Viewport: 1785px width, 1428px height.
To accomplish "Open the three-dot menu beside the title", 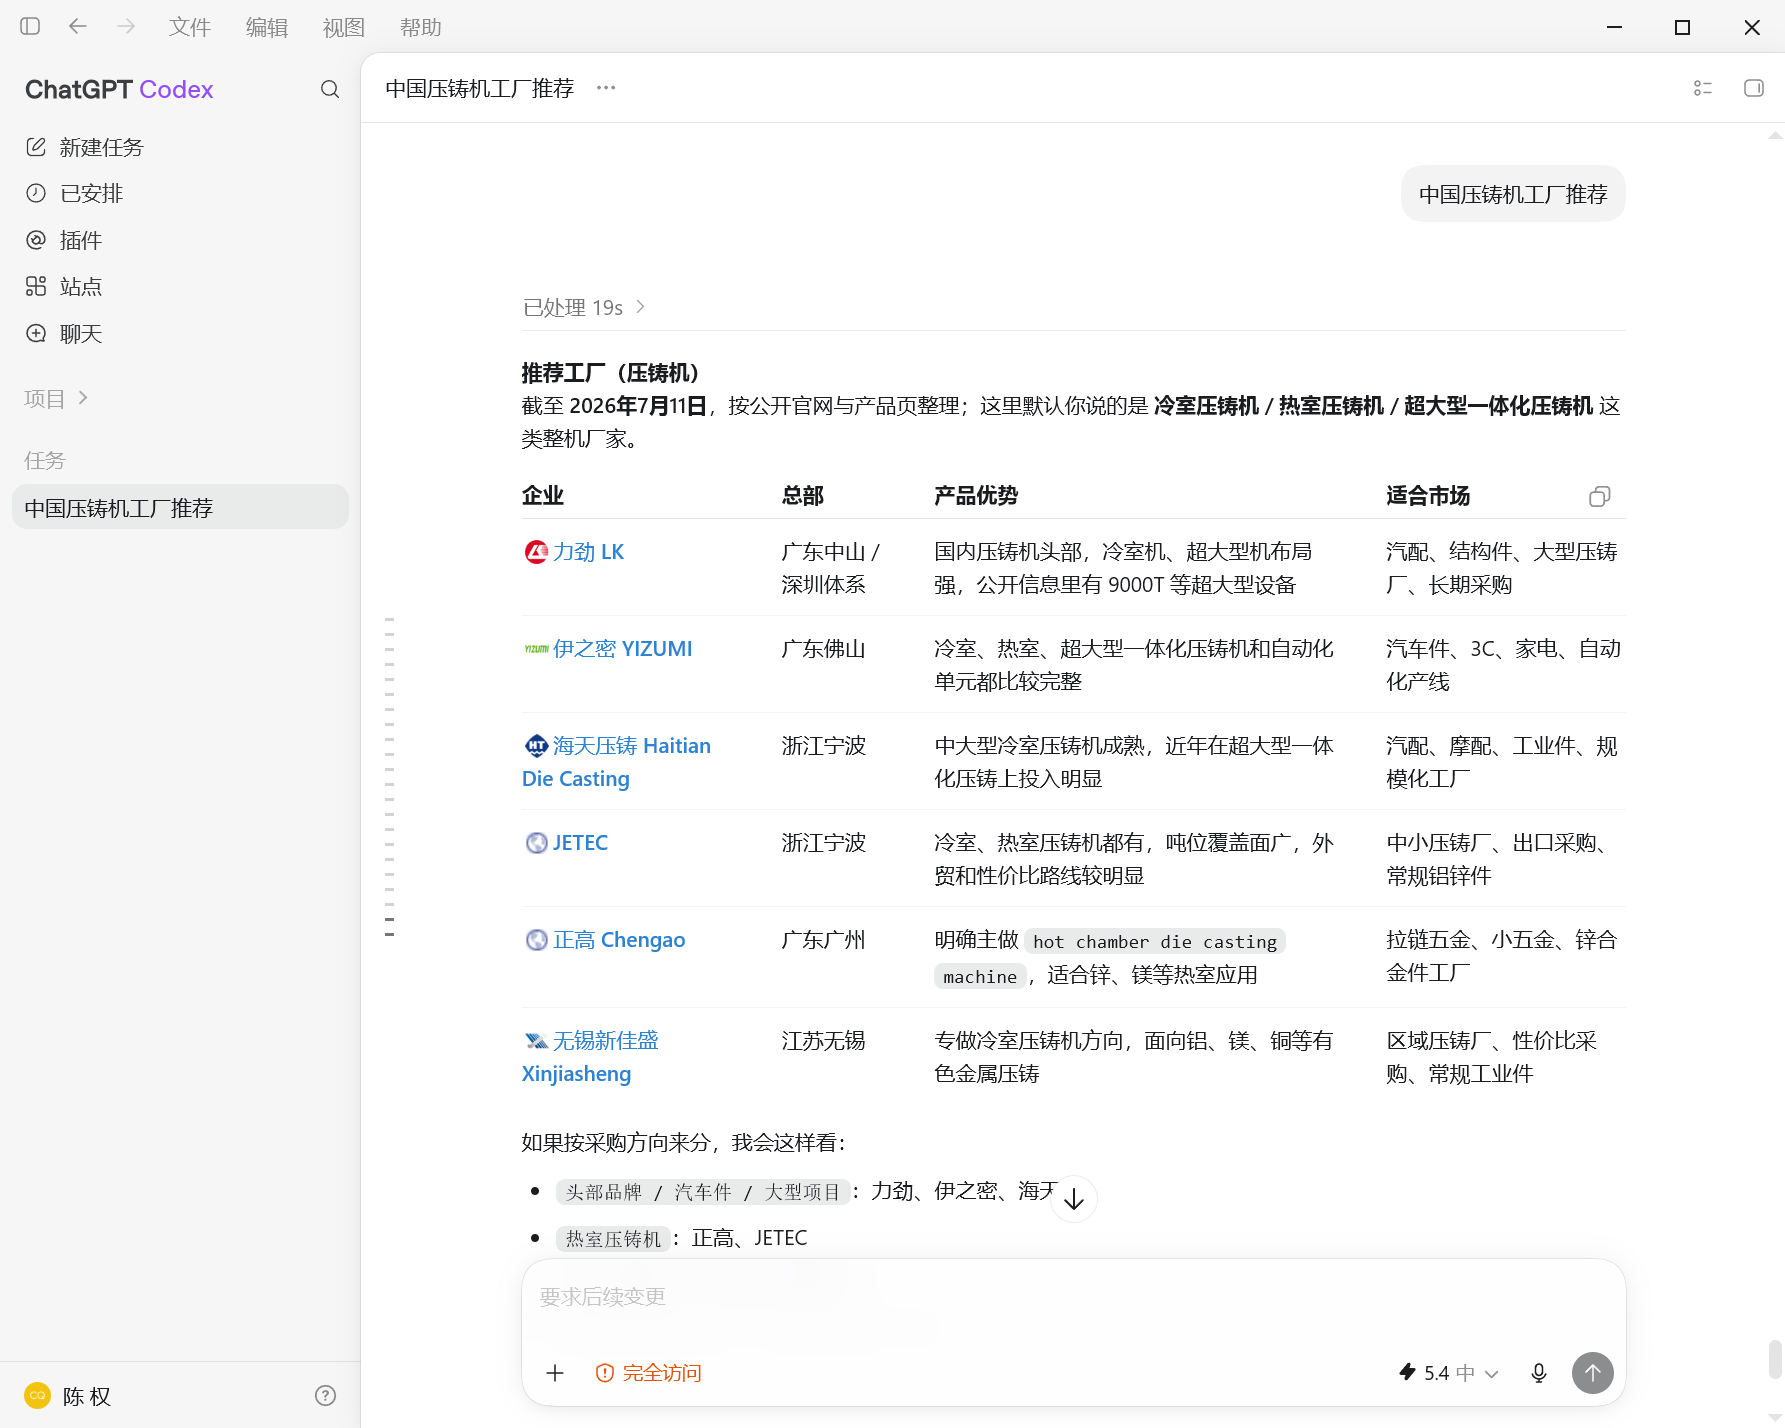I will pyautogui.click(x=606, y=88).
